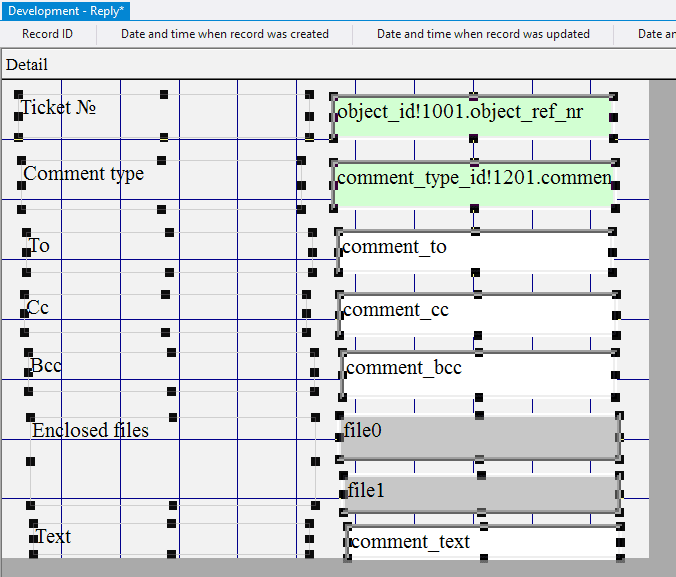Select the record created date column header
Viewport: 676px width, 577px height.
225,34
